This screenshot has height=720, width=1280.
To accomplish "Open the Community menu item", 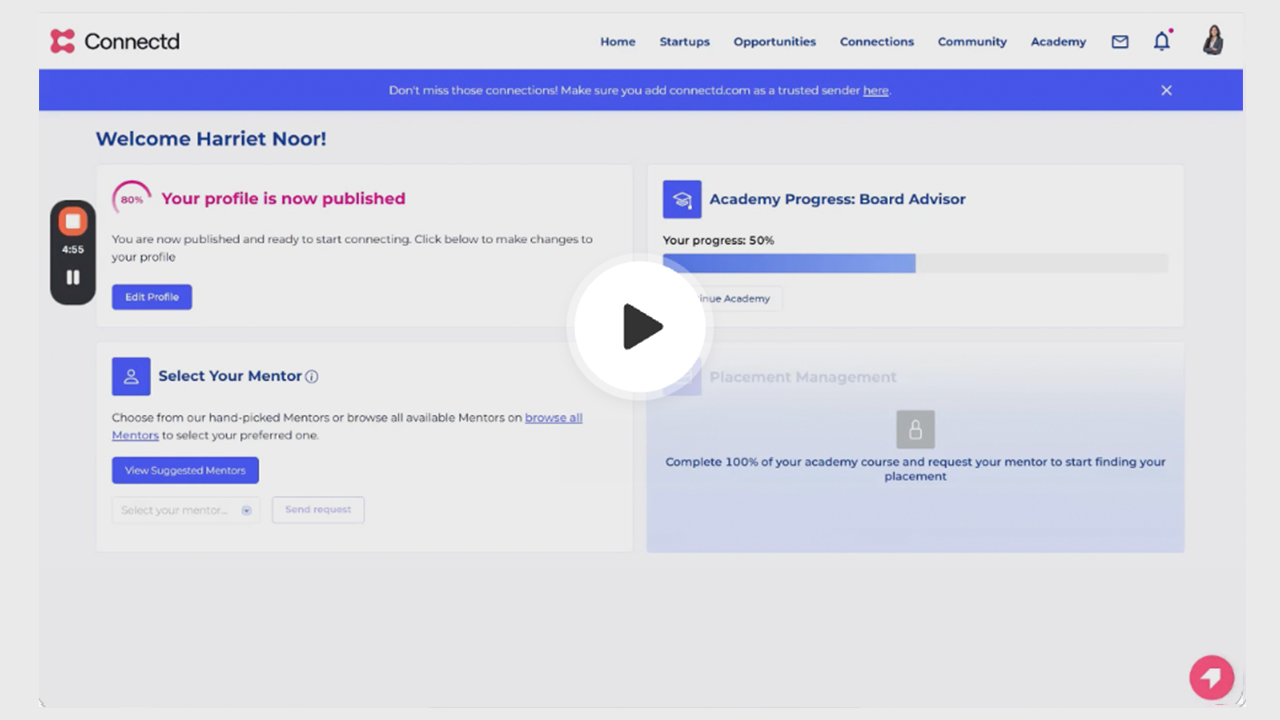I will click(972, 42).
